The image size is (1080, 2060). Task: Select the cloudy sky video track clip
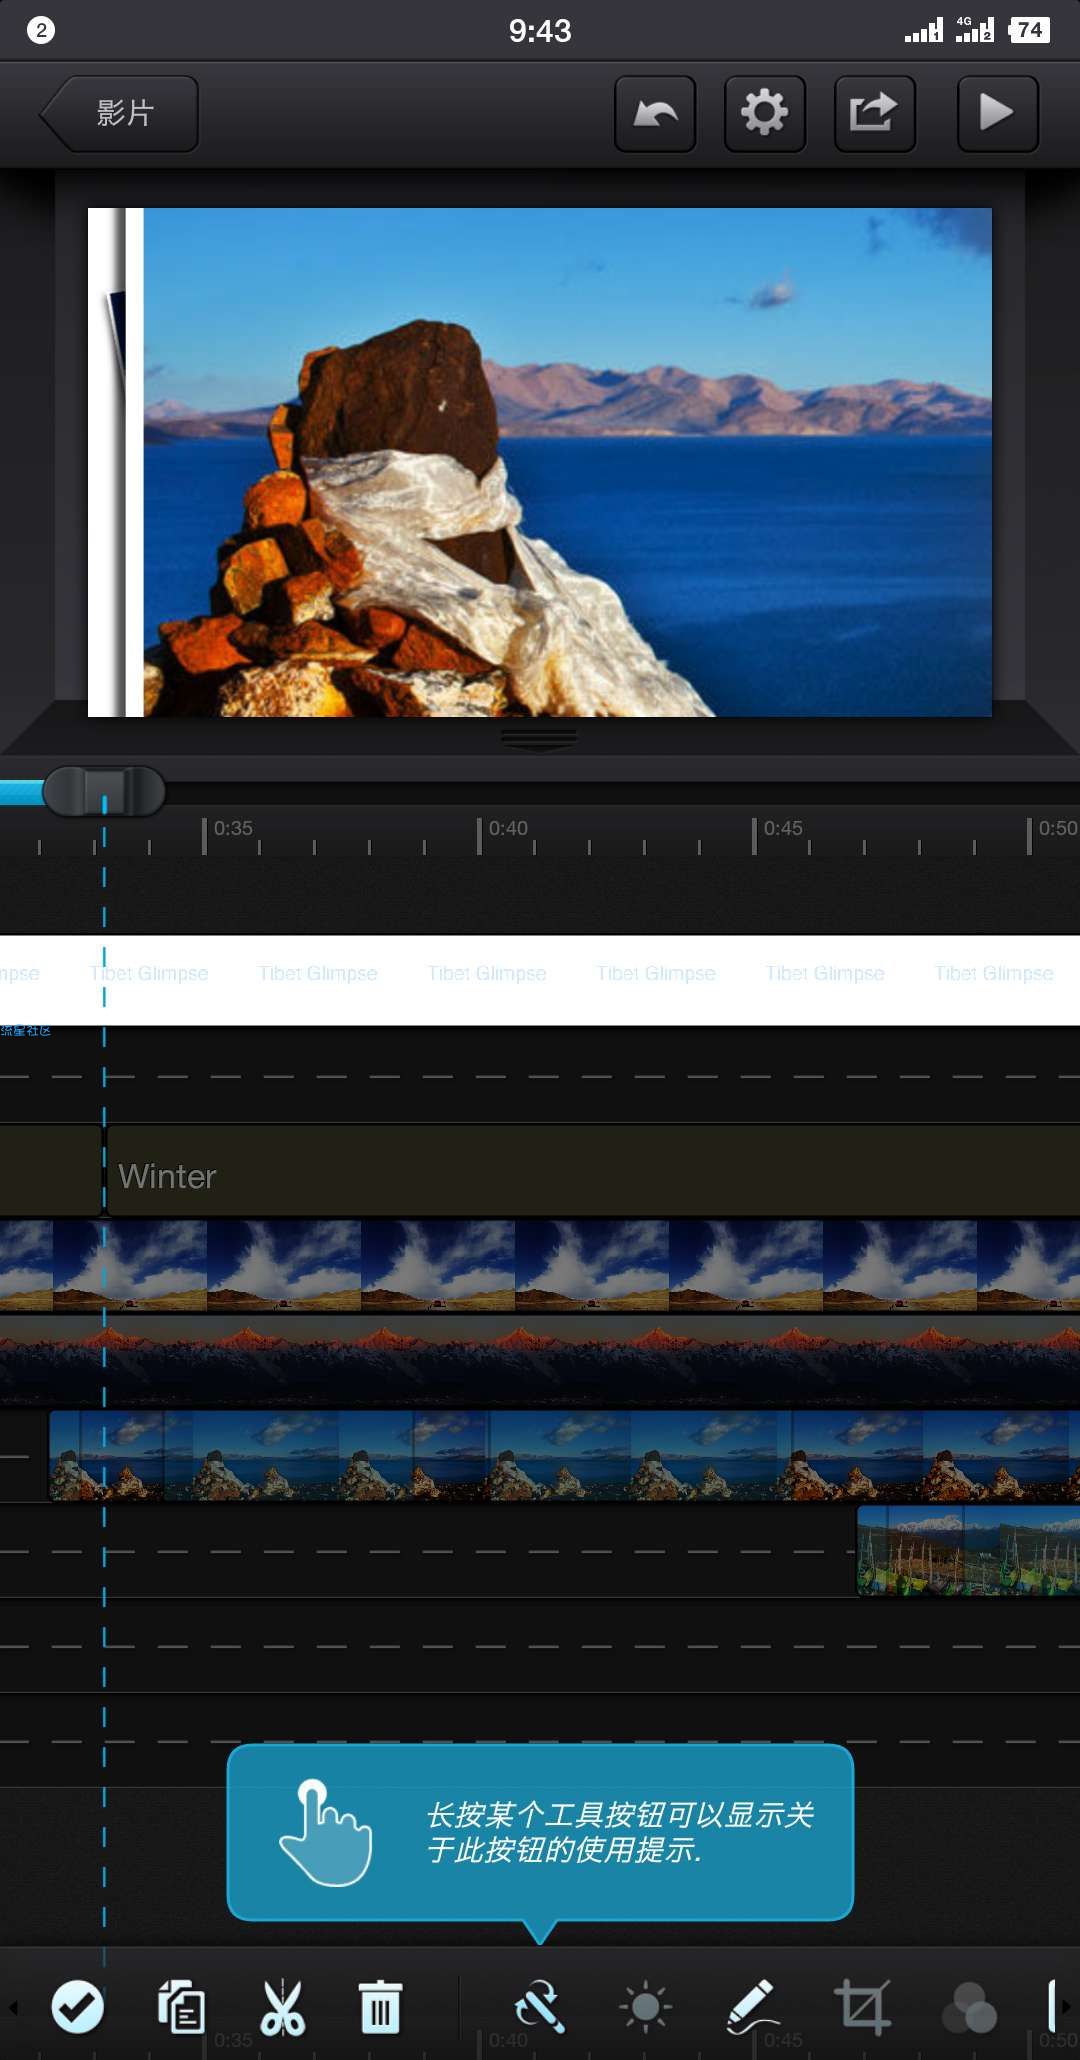coord(540,1265)
